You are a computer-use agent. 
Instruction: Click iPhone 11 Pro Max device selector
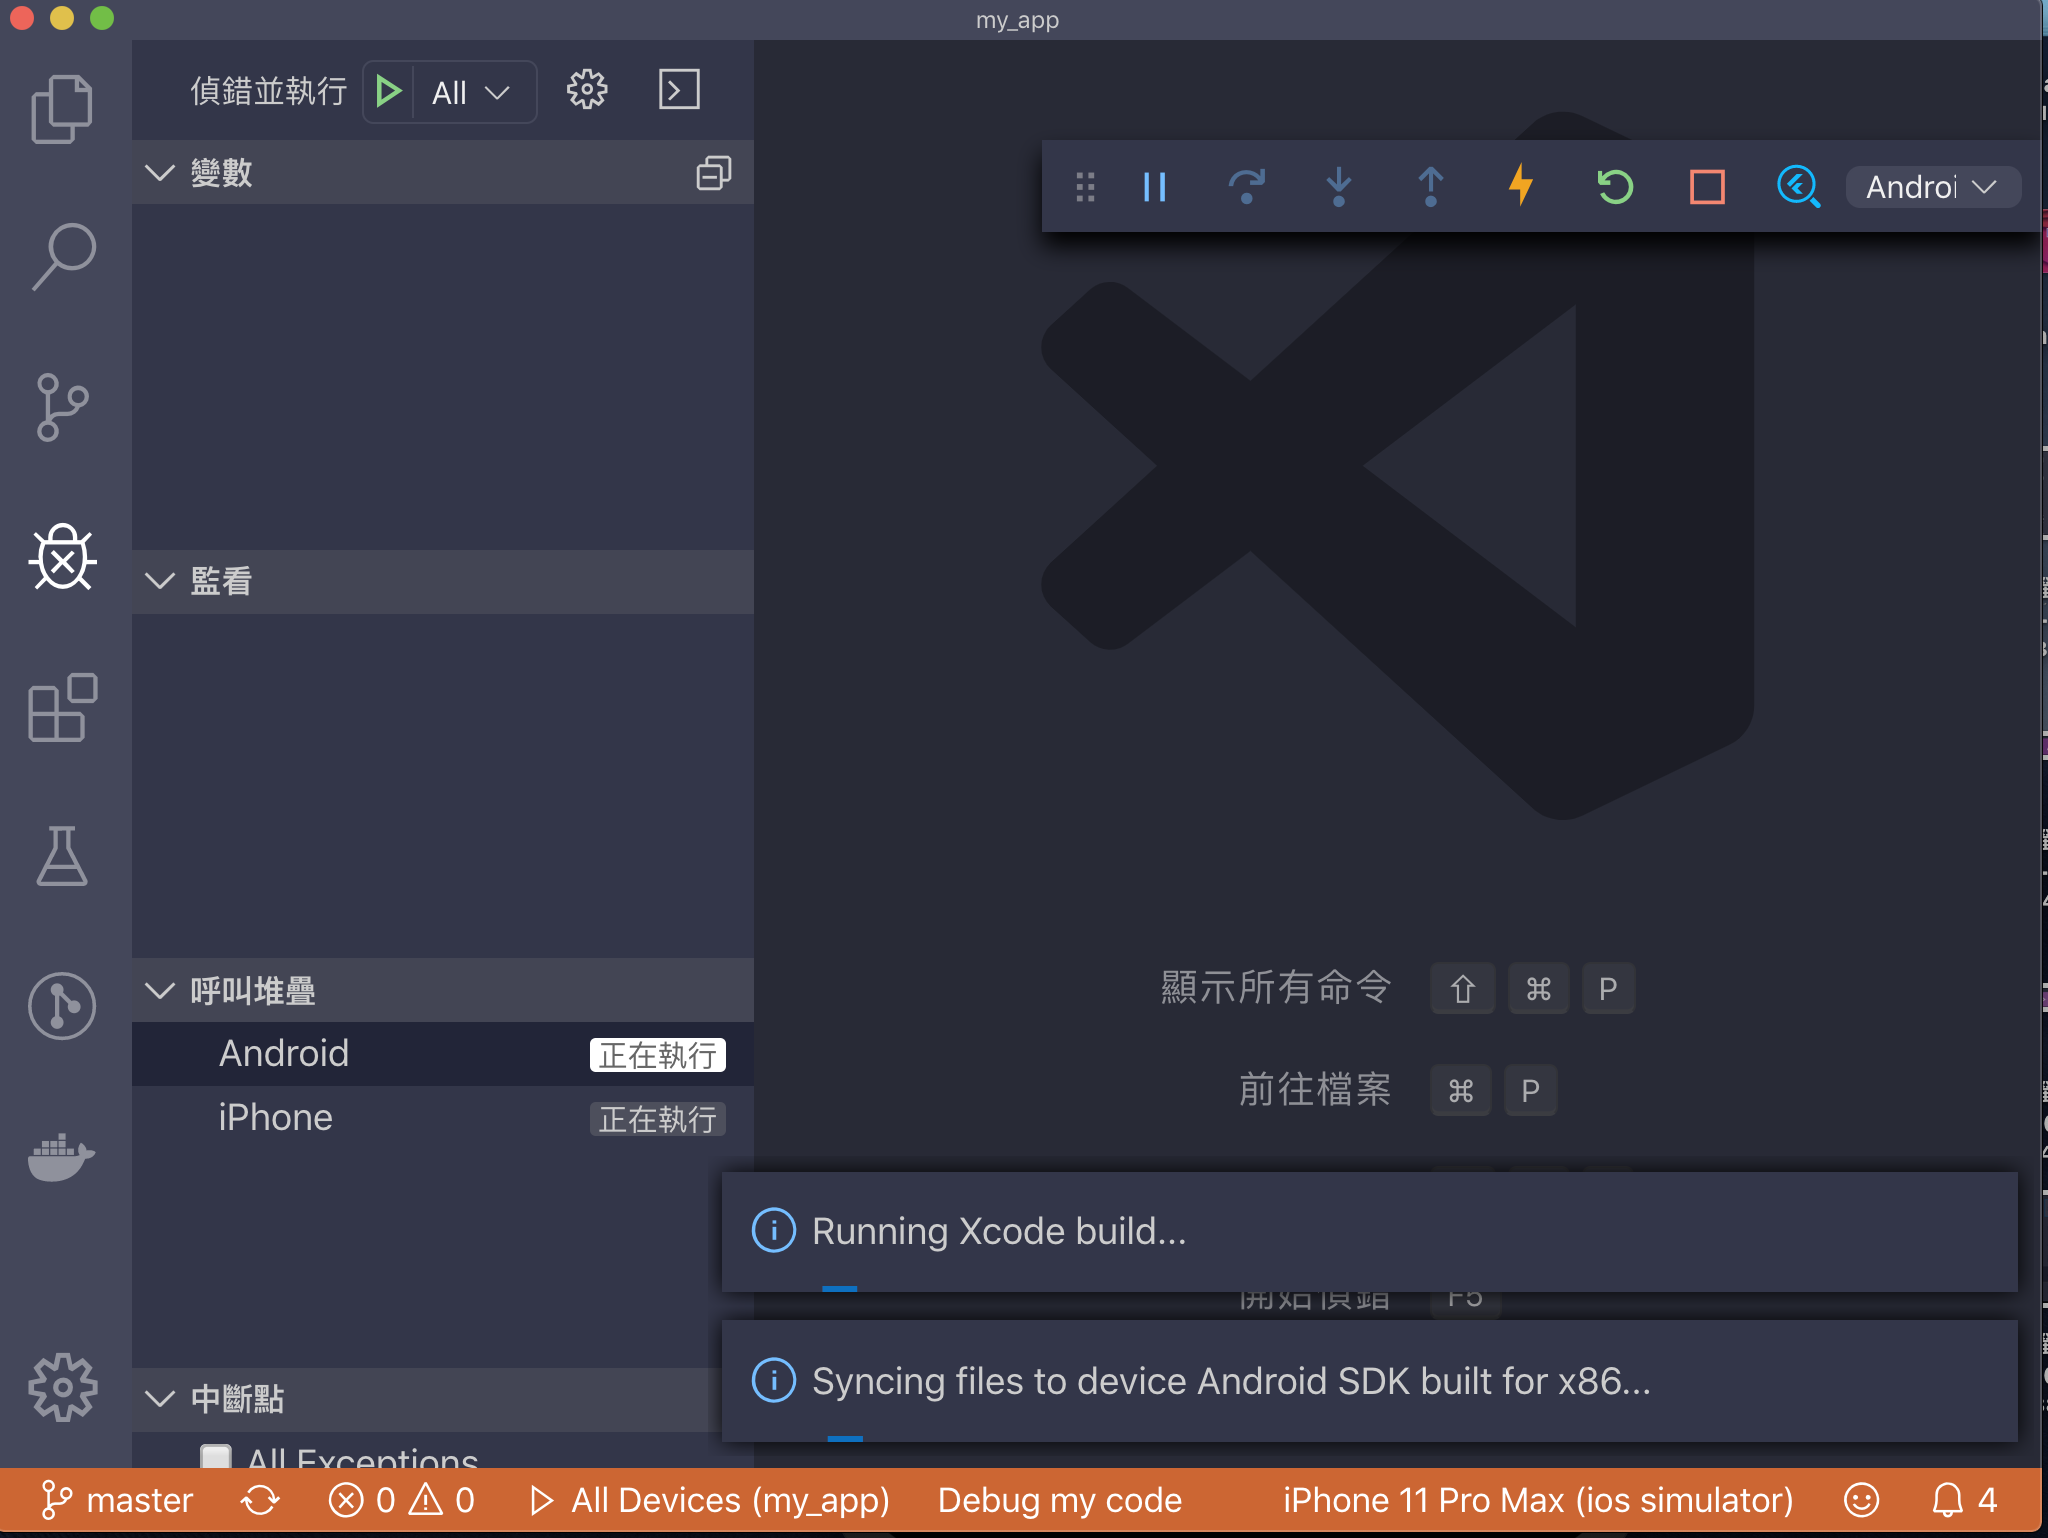[x=1537, y=1500]
